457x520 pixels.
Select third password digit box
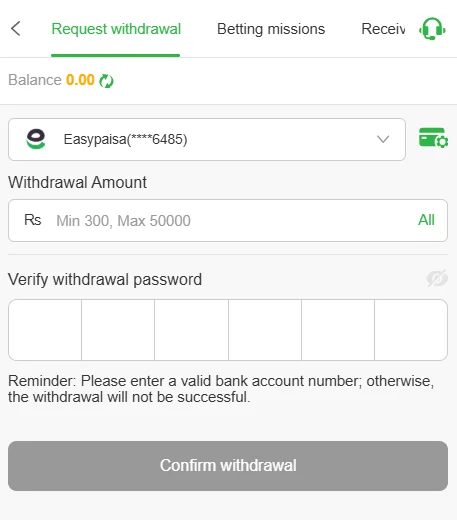pos(191,330)
